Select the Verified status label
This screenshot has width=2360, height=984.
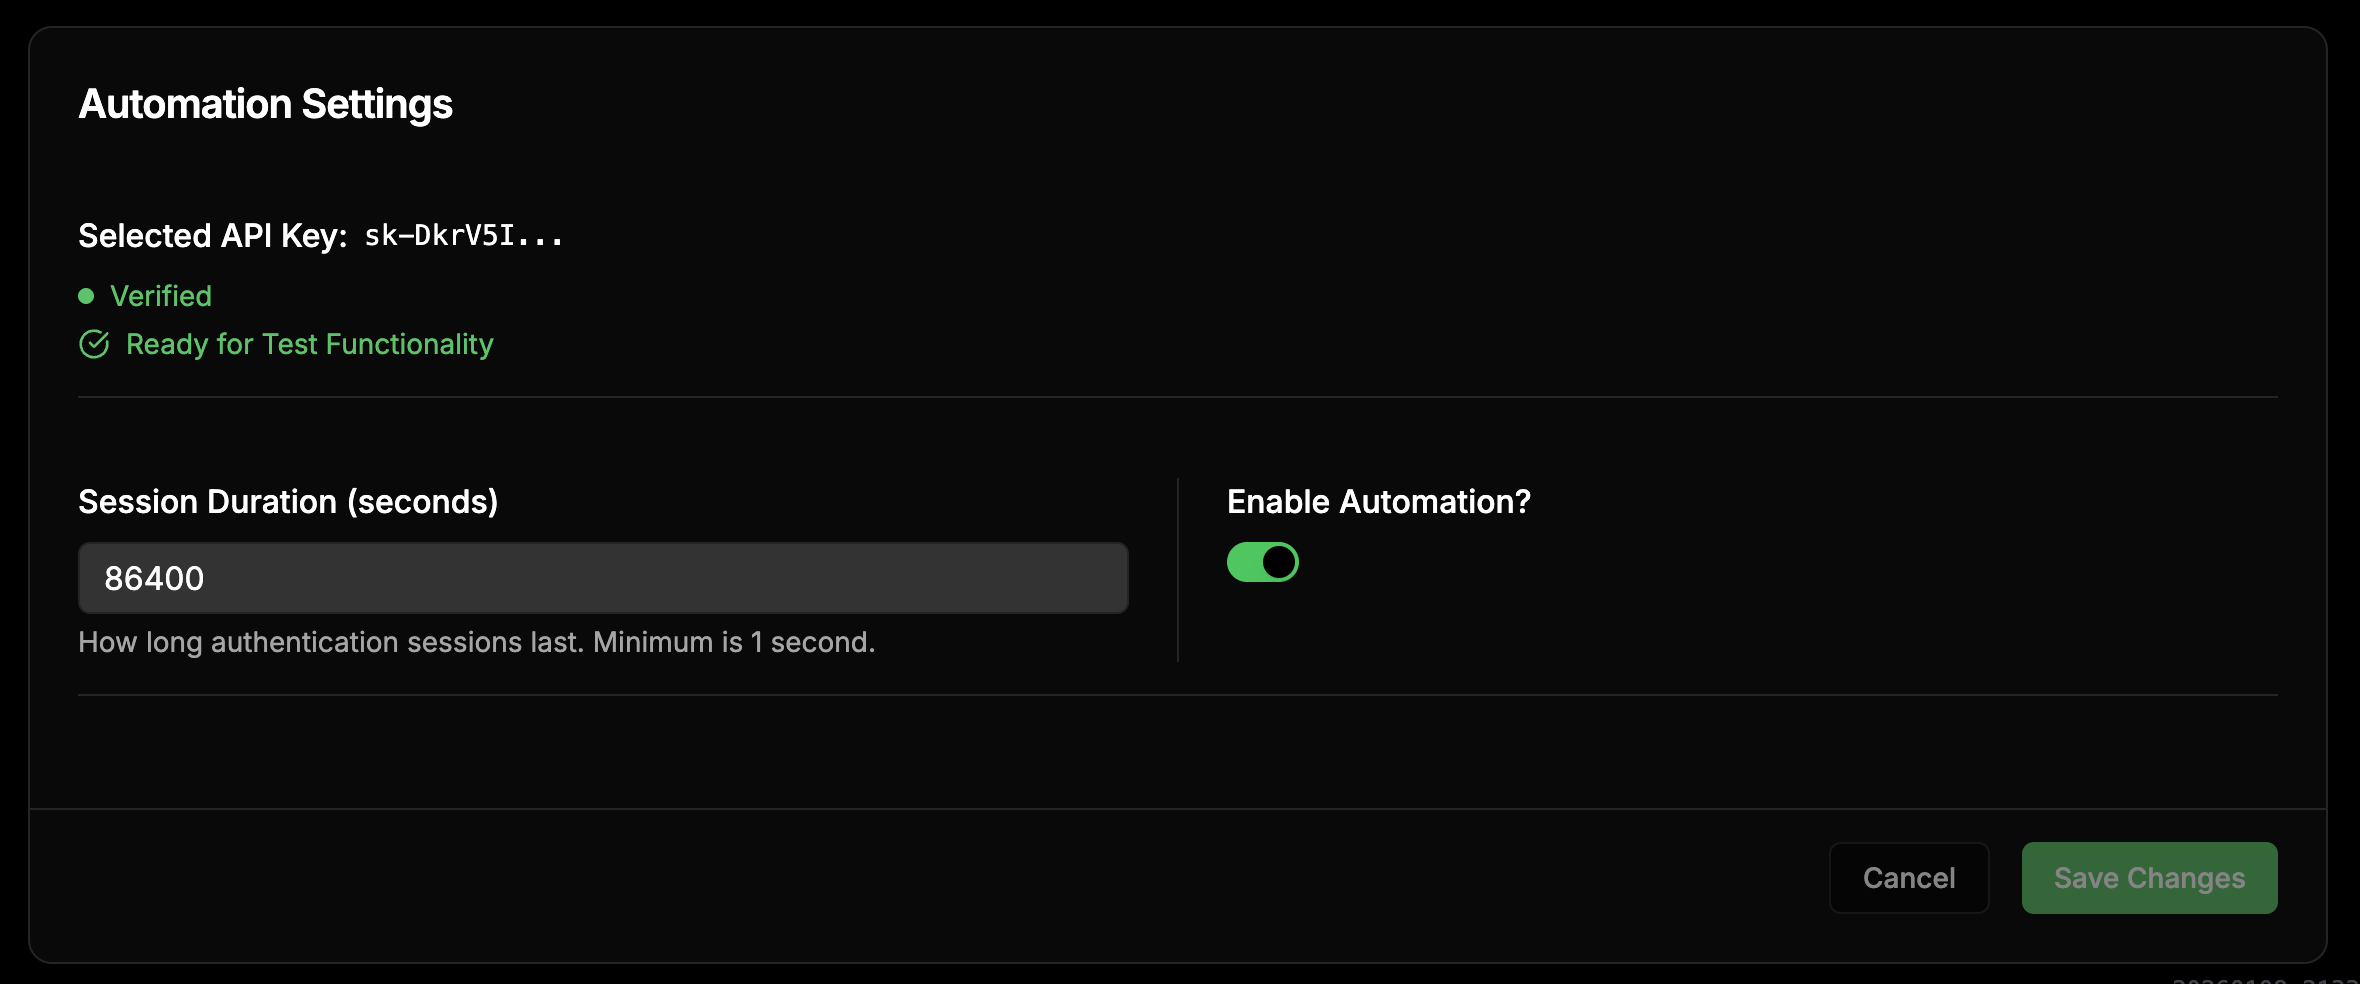click(x=161, y=296)
